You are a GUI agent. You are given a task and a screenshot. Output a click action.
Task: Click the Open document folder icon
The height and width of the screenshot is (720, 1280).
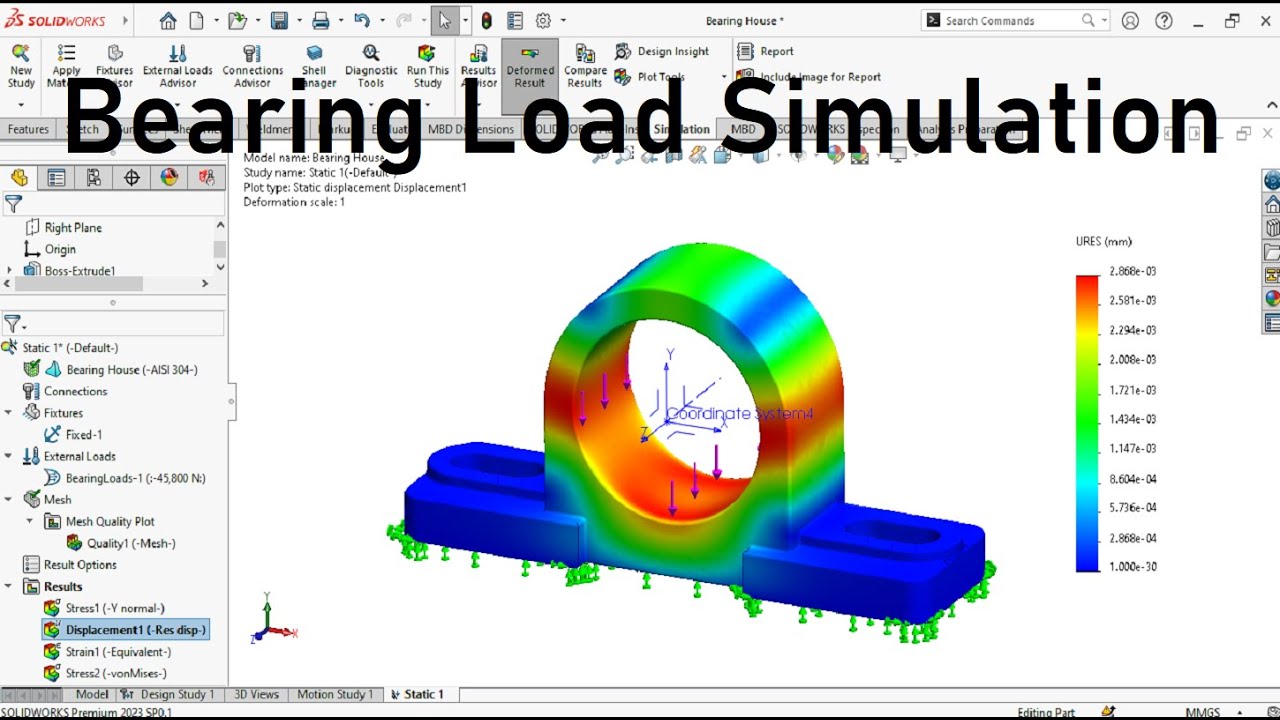236,21
